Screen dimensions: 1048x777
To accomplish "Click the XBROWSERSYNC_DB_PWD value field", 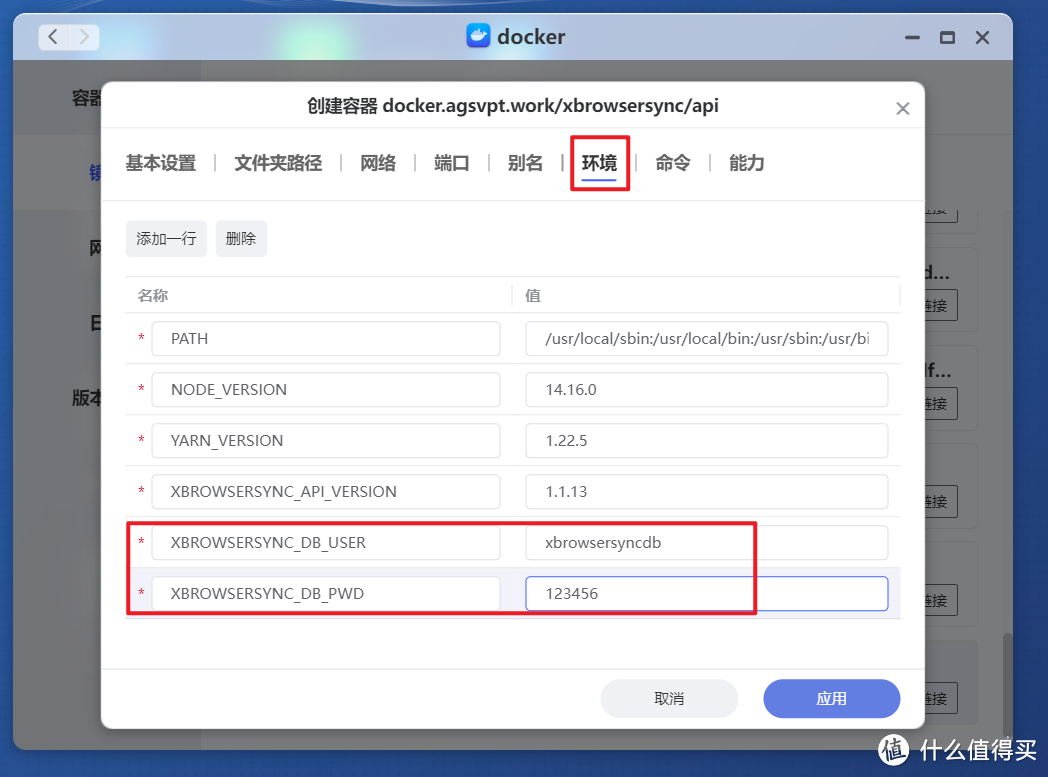I will coord(706,593).
